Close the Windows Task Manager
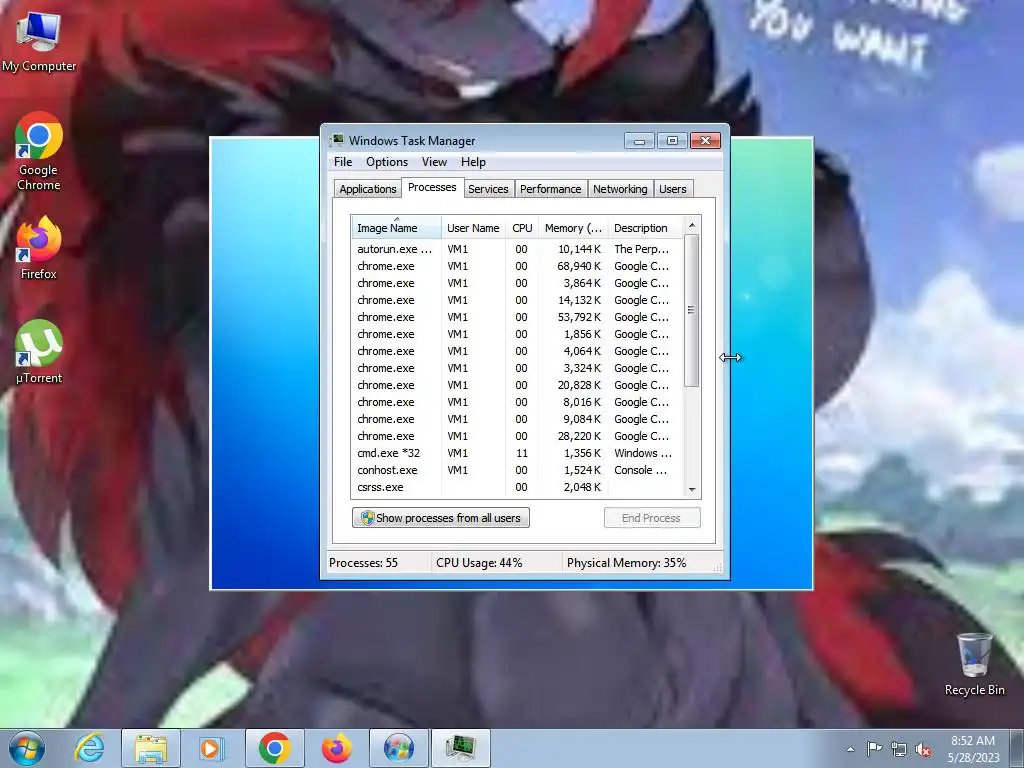 point(705,140)
